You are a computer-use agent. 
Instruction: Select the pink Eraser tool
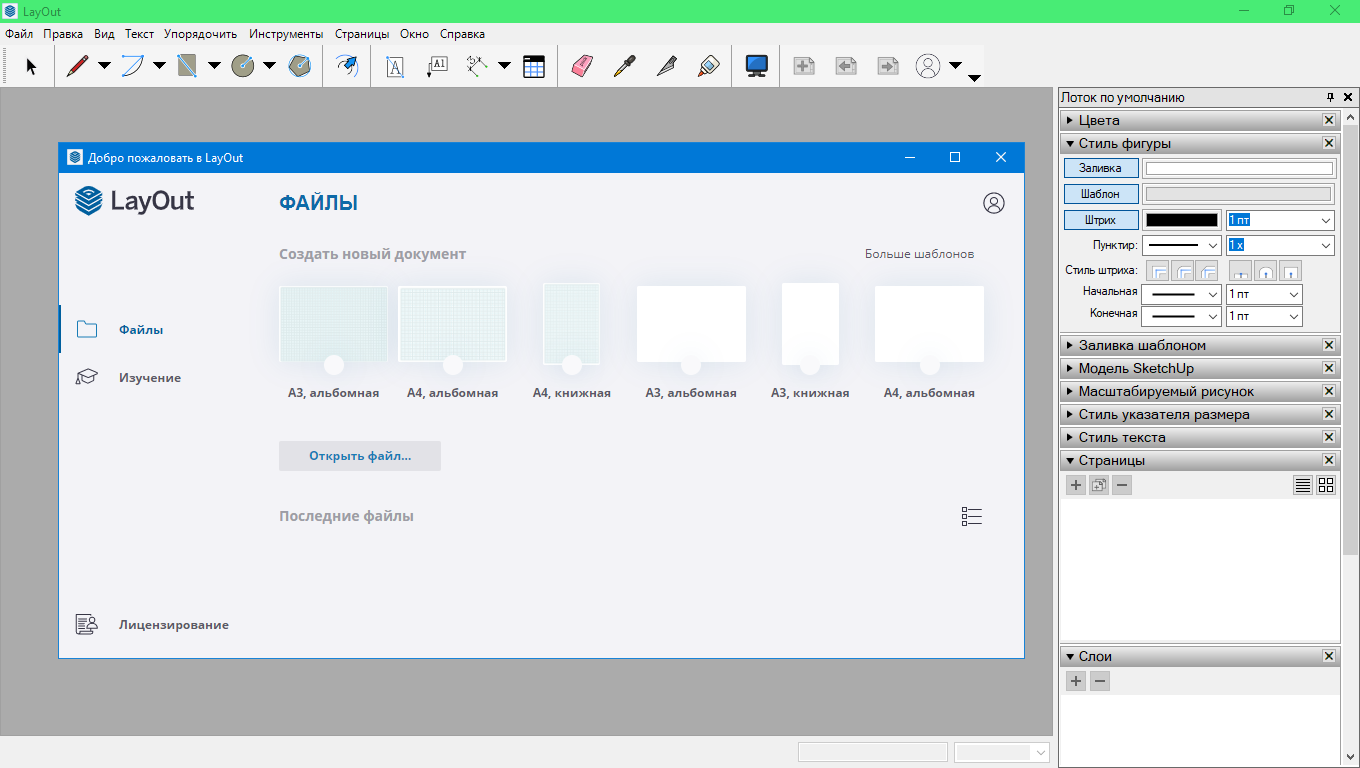point(582,66)
